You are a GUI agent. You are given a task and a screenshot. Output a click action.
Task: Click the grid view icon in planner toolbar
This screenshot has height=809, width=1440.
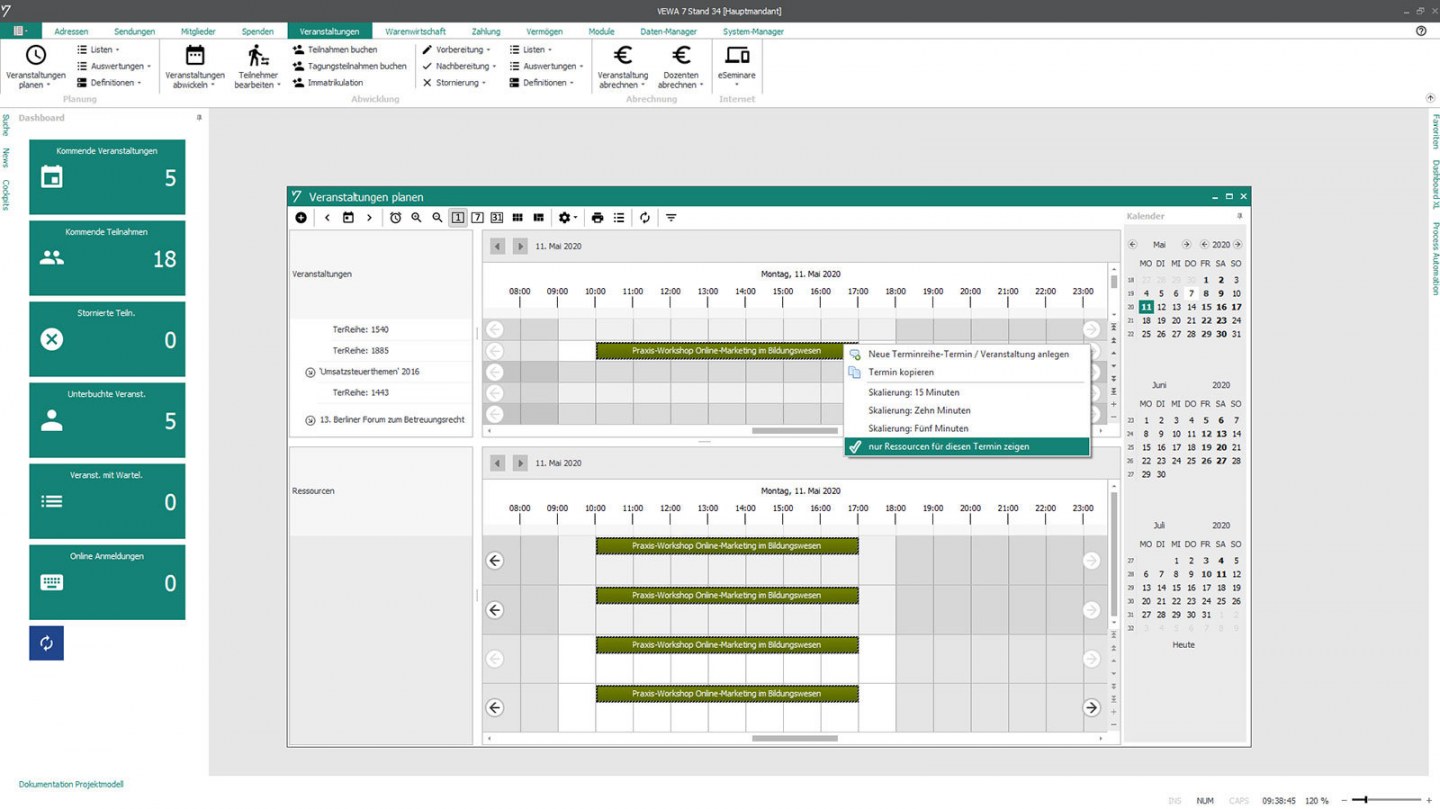pos(517,218)
